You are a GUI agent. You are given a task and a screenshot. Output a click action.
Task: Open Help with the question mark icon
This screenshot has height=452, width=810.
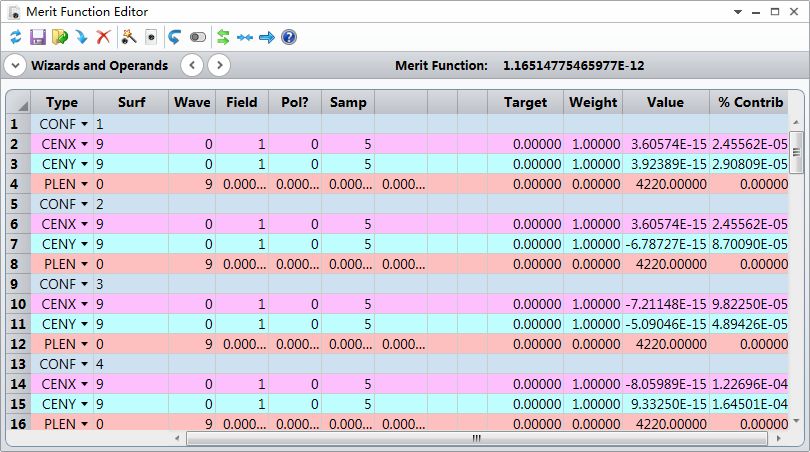pyautogui.click(x=289, y=37)
